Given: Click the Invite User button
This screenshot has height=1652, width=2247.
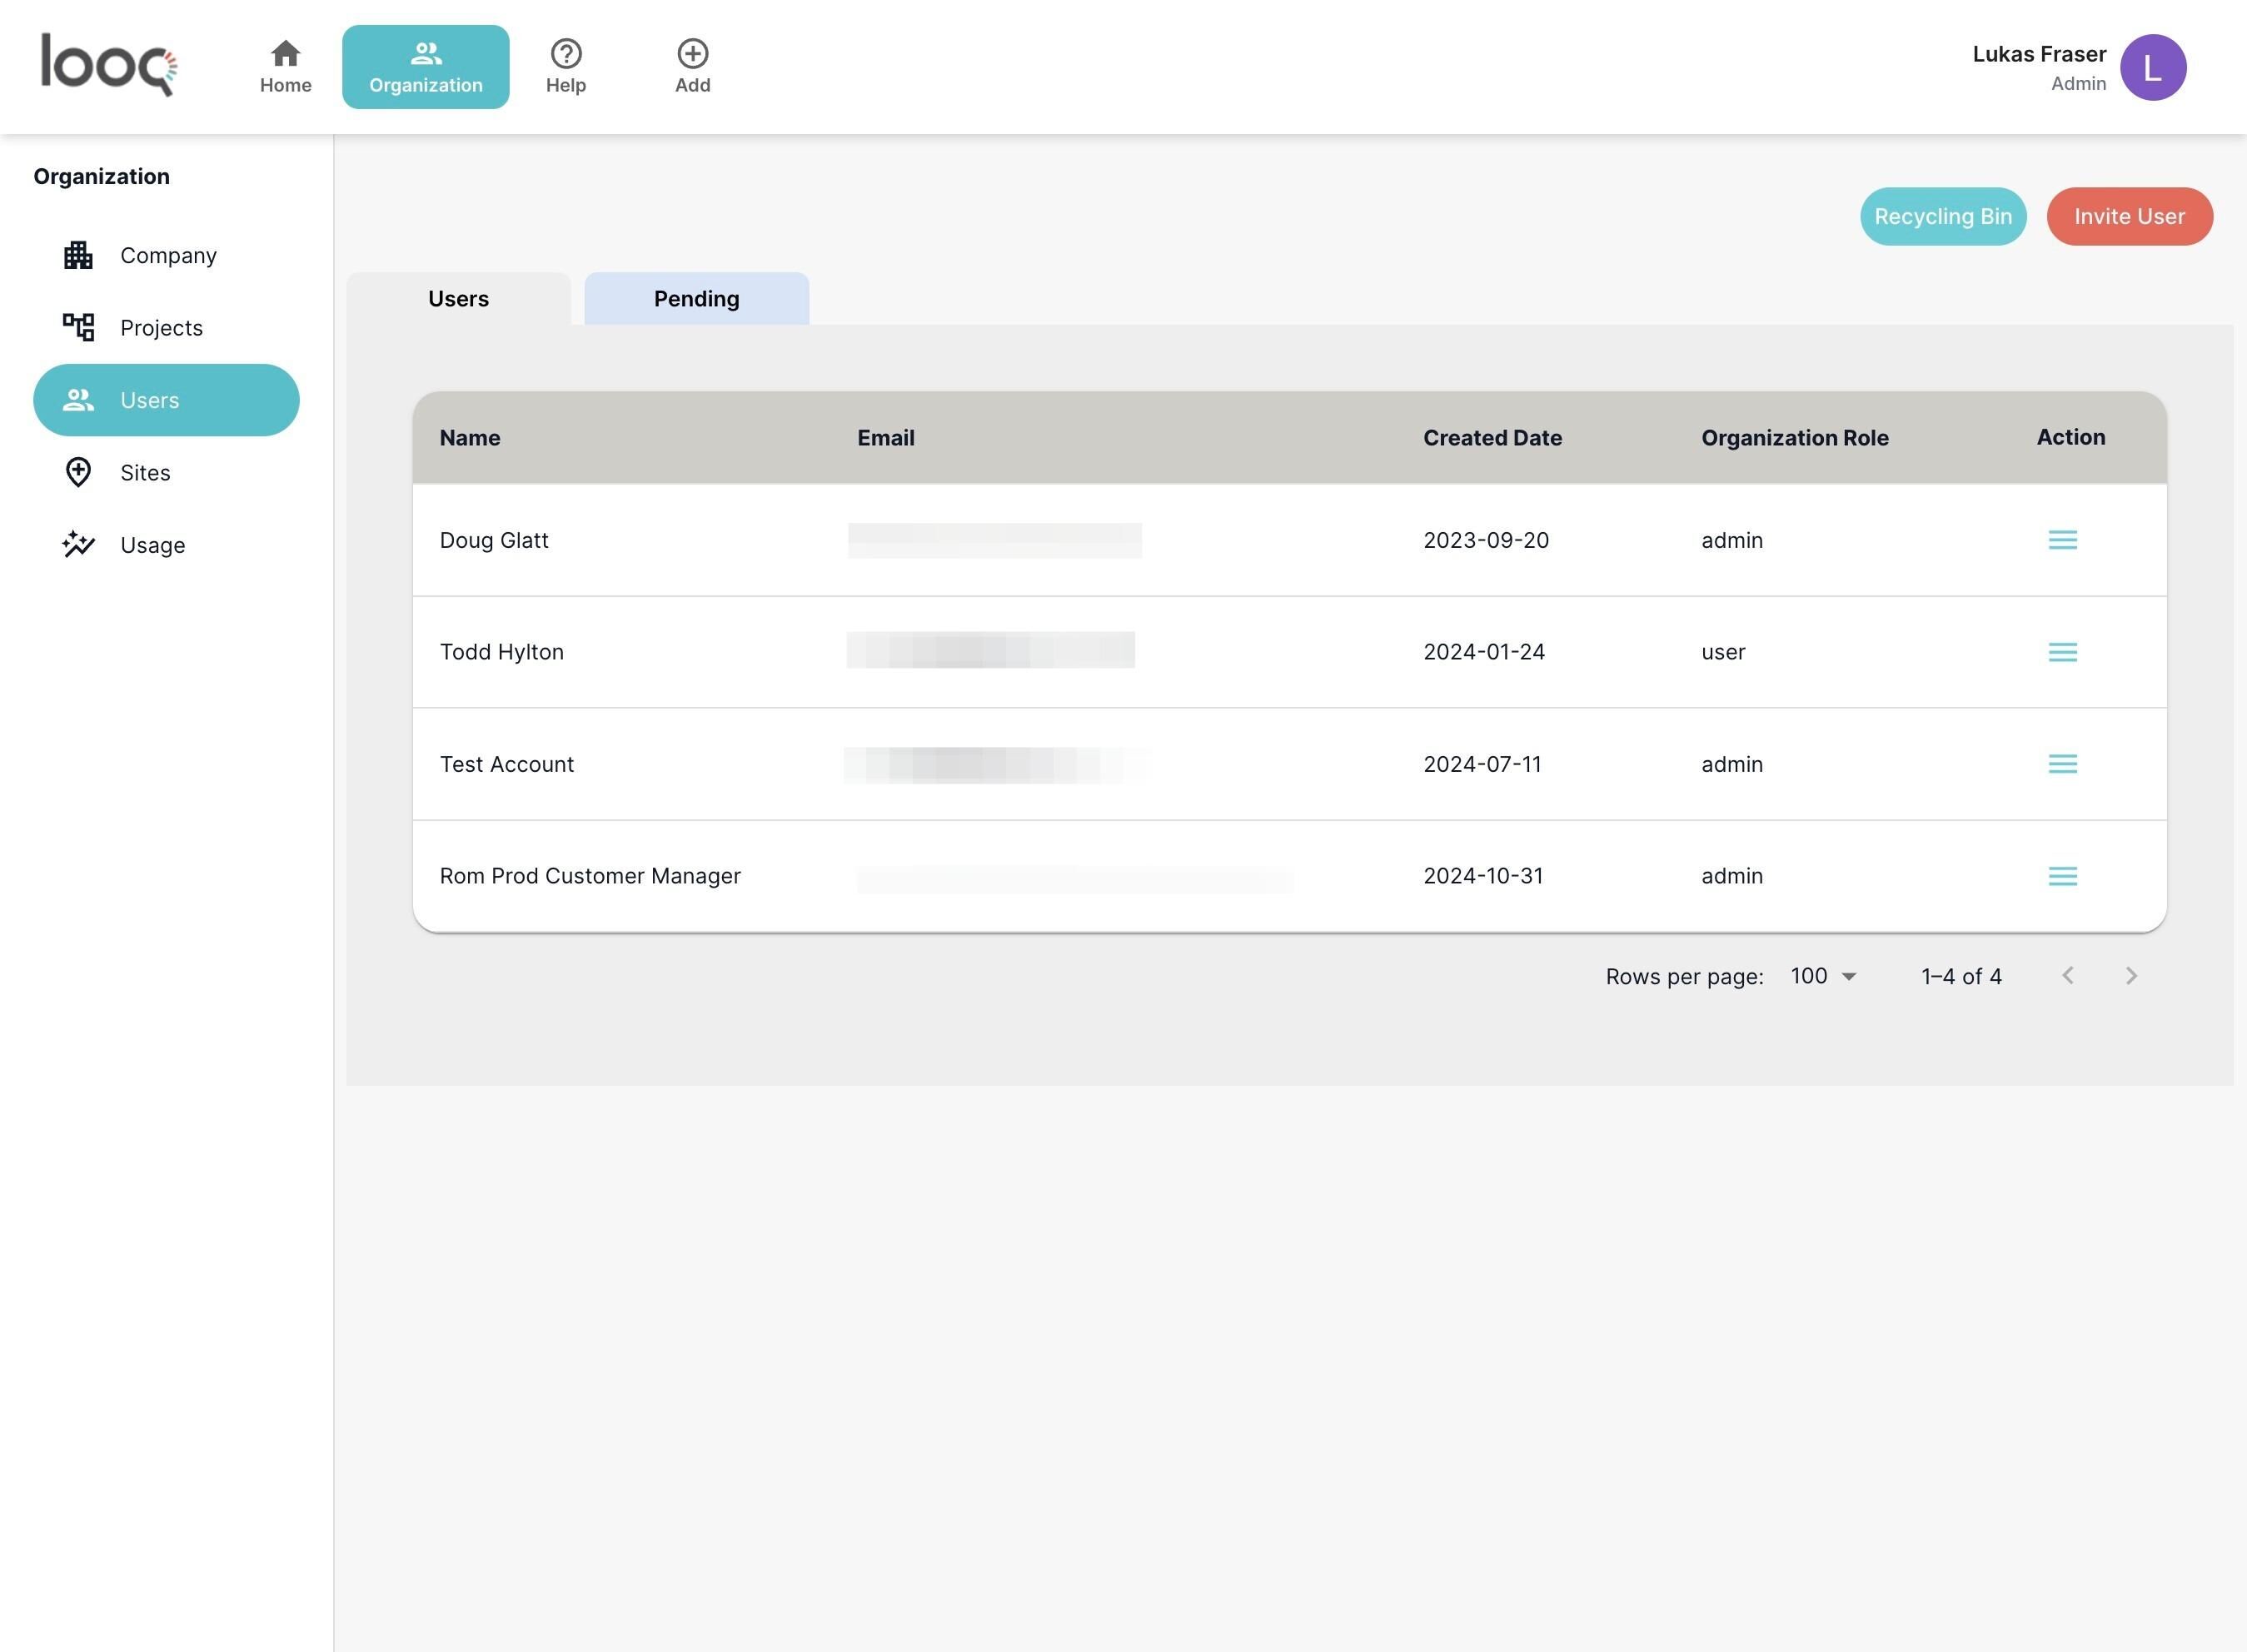Looking at the screenshot, I should click(x=2129, y=216).
